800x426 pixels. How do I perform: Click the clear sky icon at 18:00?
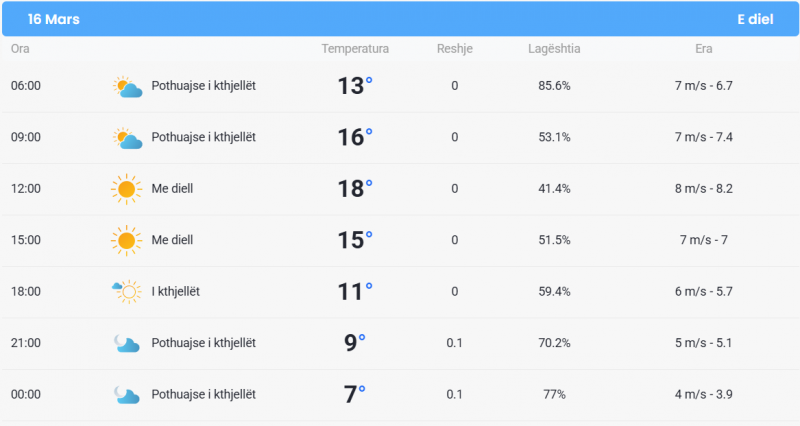click(127, 292)
